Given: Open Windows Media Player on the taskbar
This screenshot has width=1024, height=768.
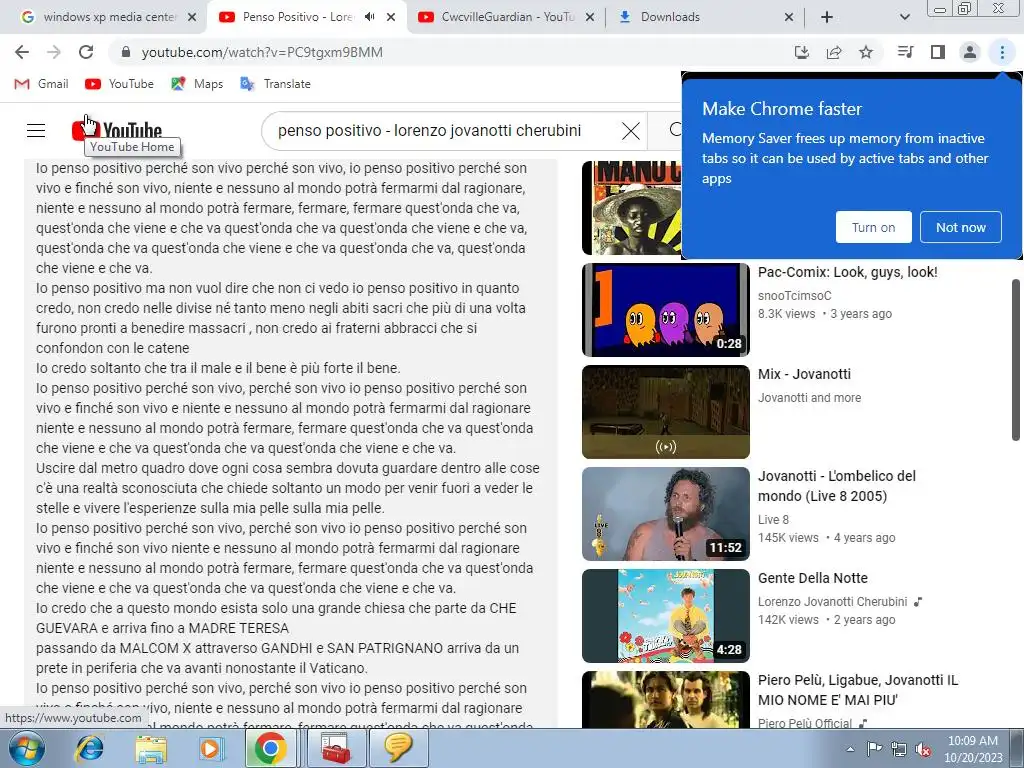Looking at the screenshot, I should pyautogui.click(x=211, y=748).
